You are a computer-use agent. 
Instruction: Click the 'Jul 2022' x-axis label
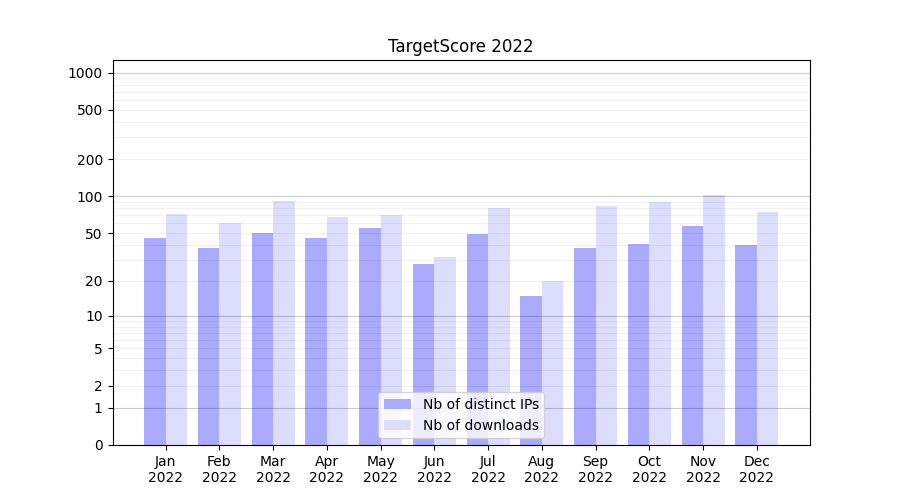(x=488, y=469)
